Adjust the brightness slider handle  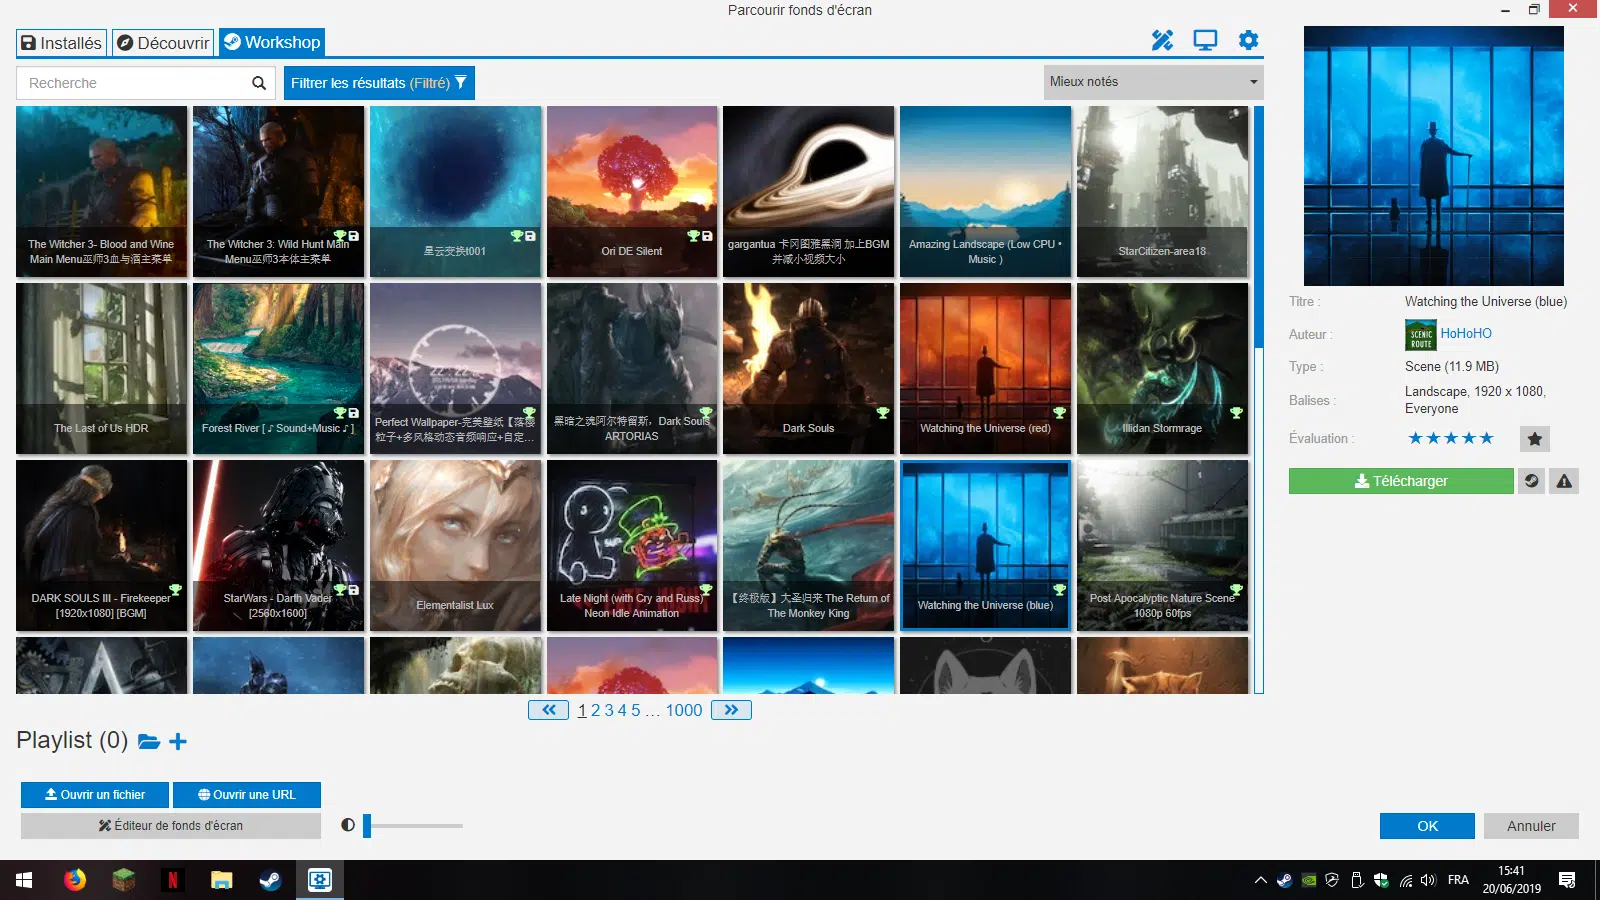tap(367, 825)
